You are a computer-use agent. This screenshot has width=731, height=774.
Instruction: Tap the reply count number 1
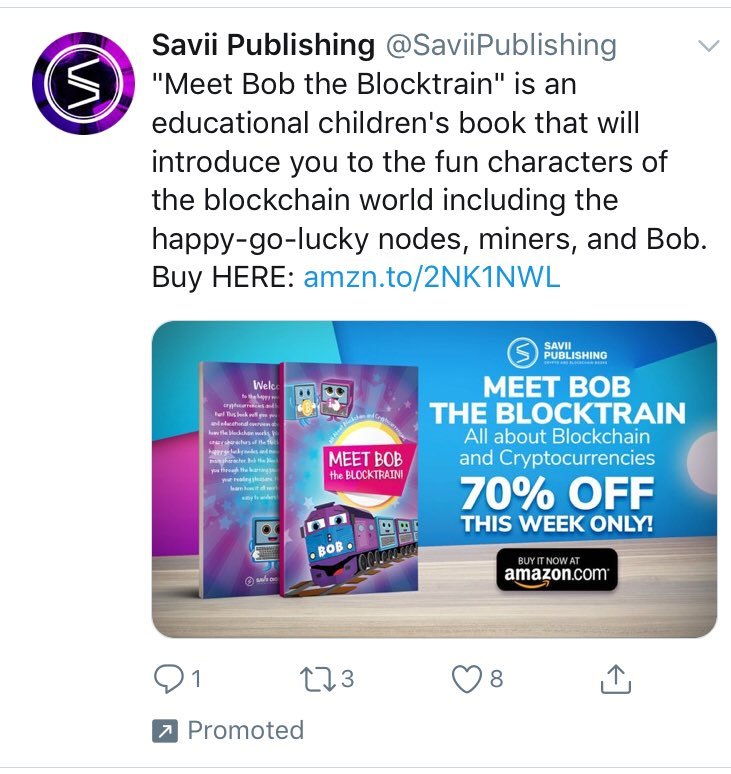(196, 679)
